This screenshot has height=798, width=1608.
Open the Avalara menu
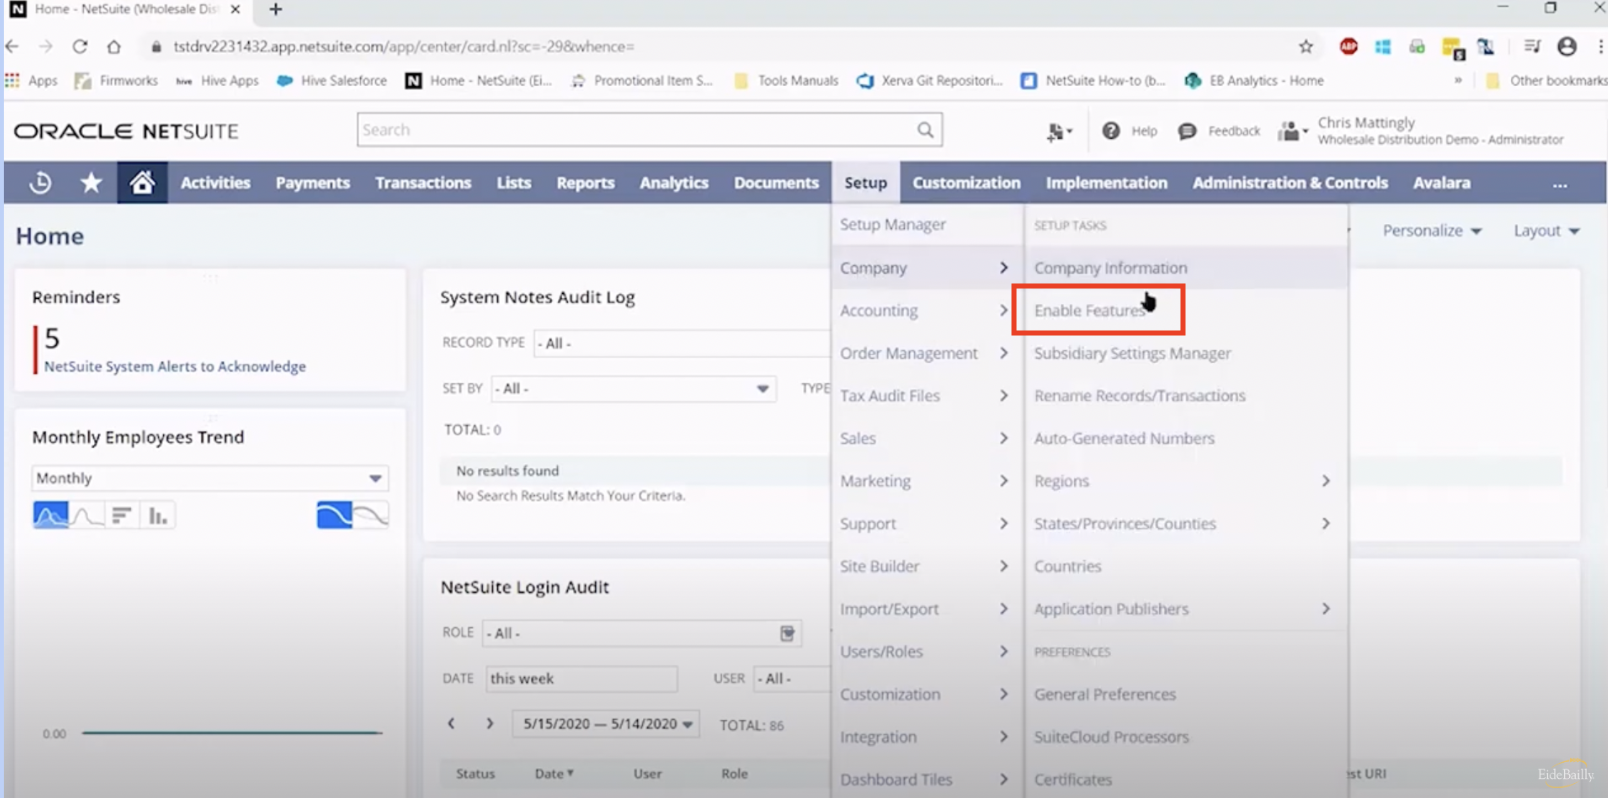(x=1441, y=183)
